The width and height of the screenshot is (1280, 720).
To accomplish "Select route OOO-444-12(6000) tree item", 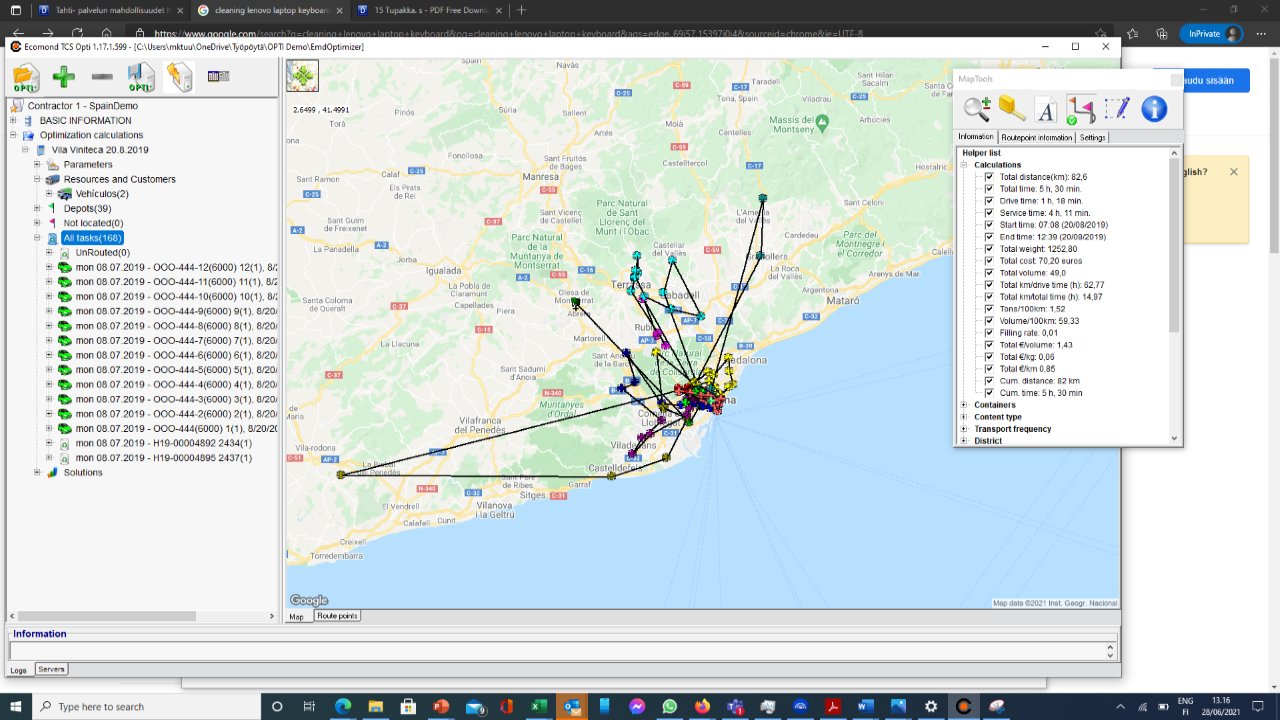I will tap(176, 267).
